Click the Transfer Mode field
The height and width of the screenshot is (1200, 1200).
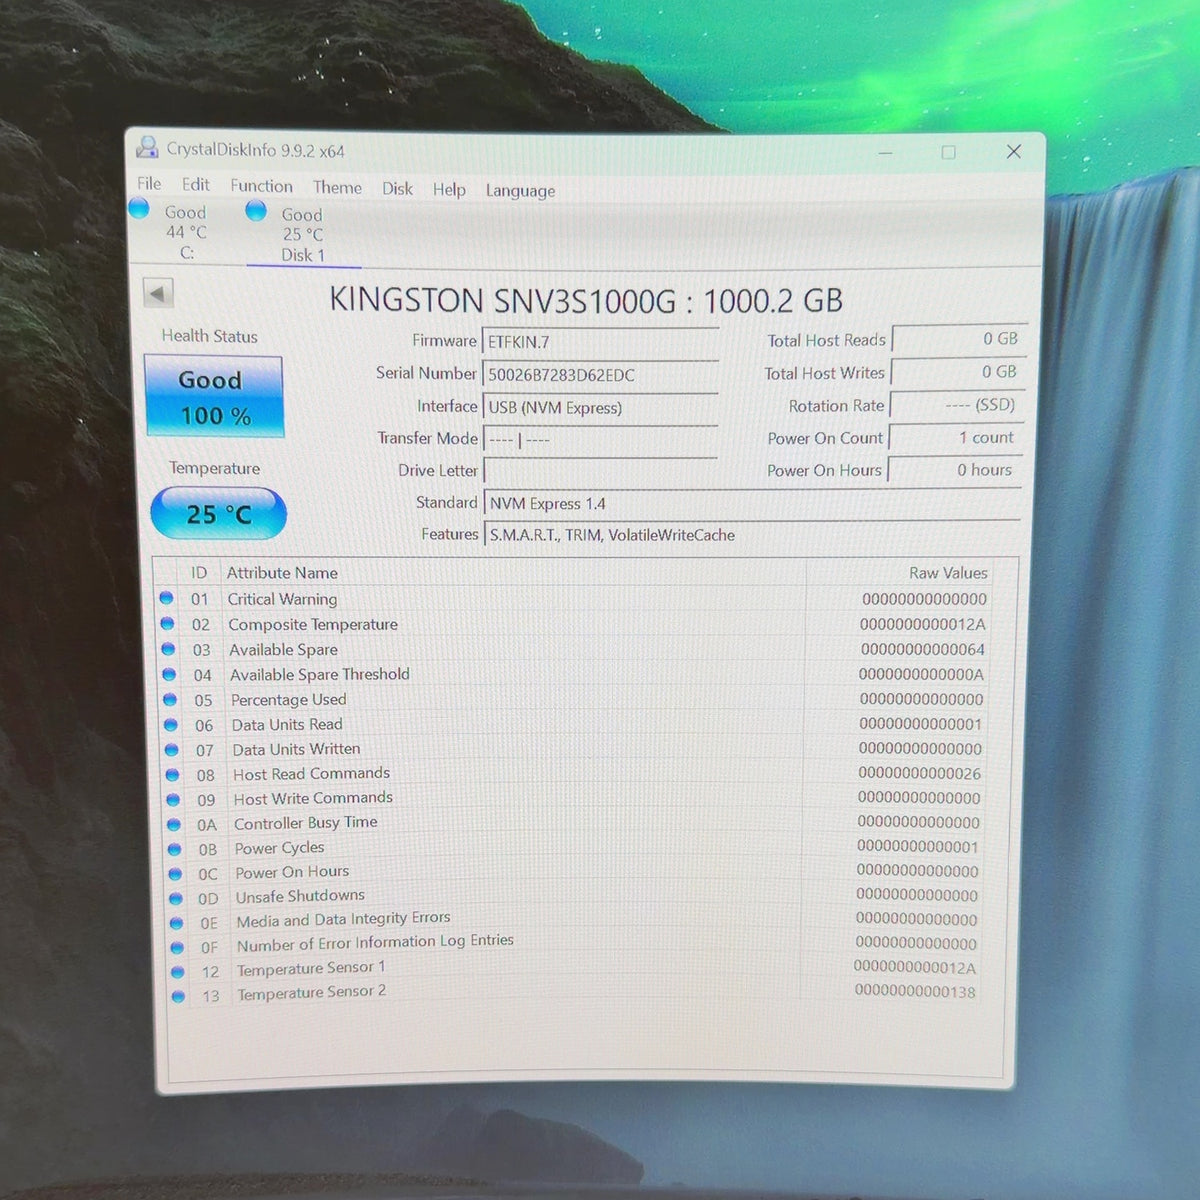click(600, 440)
